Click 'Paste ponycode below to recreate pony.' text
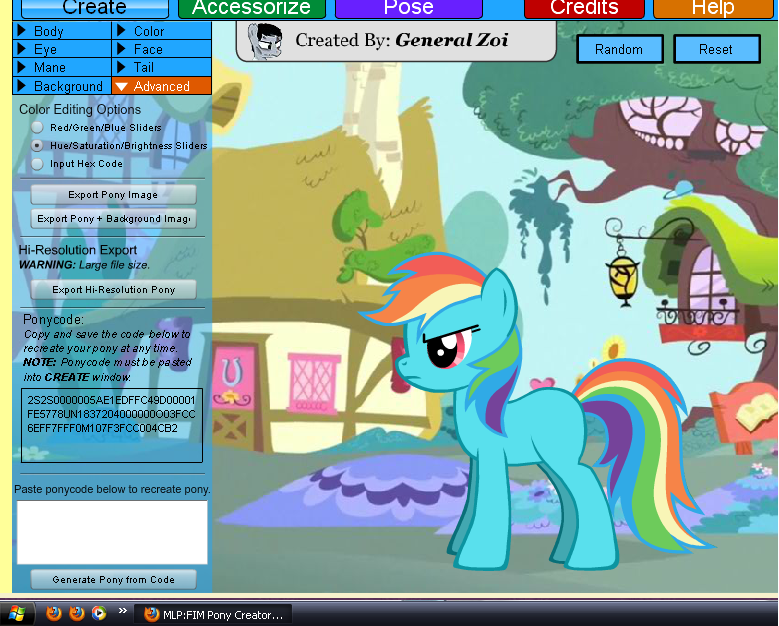Viewport: 779px width, 626px height. [x=112, y=489]
